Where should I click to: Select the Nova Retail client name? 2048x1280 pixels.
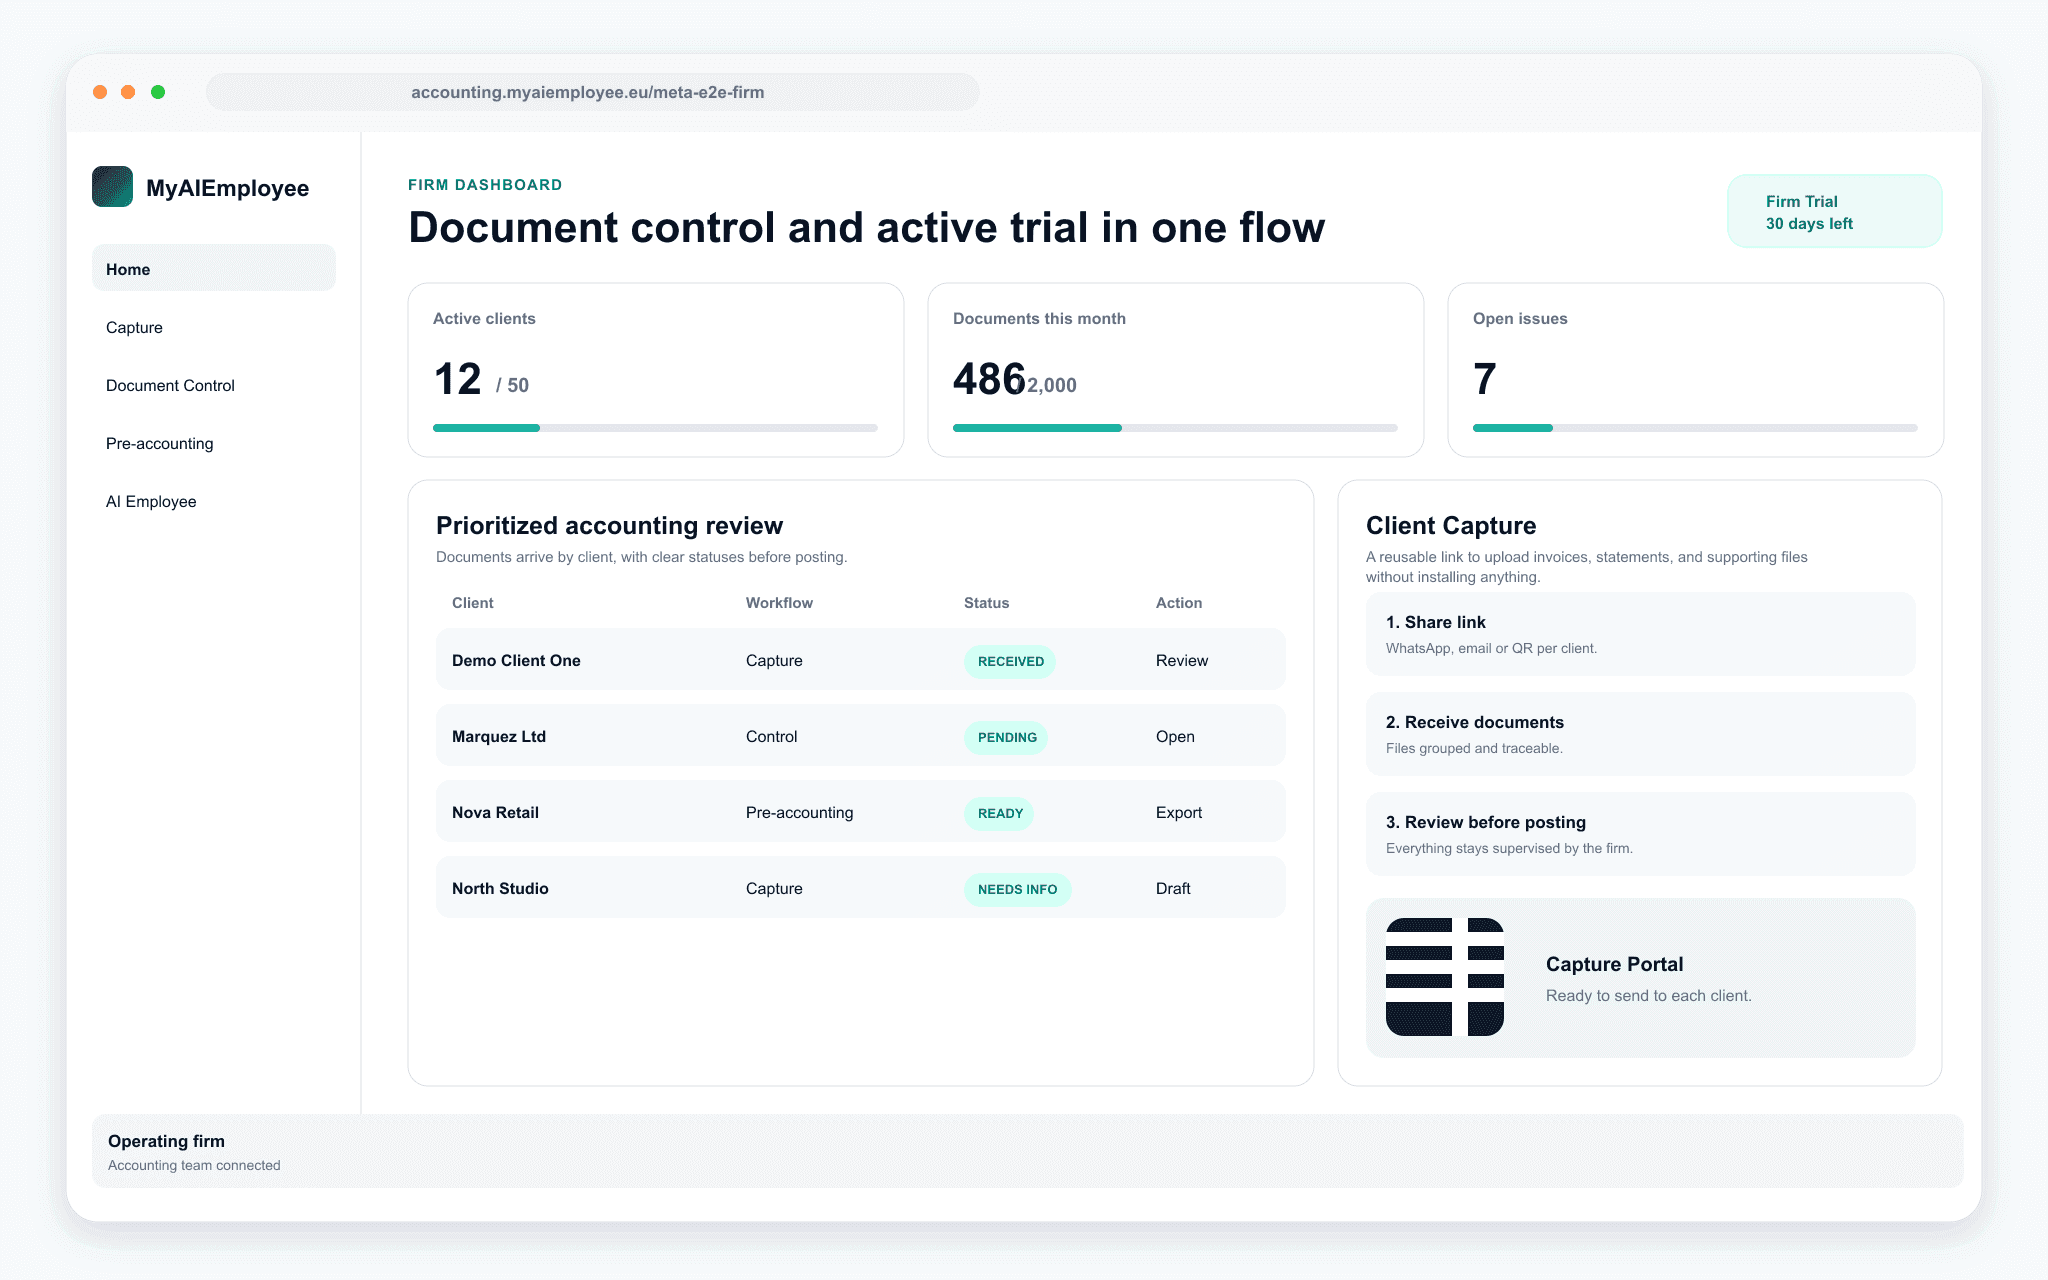pyautogui.click(x=495, y=812)
